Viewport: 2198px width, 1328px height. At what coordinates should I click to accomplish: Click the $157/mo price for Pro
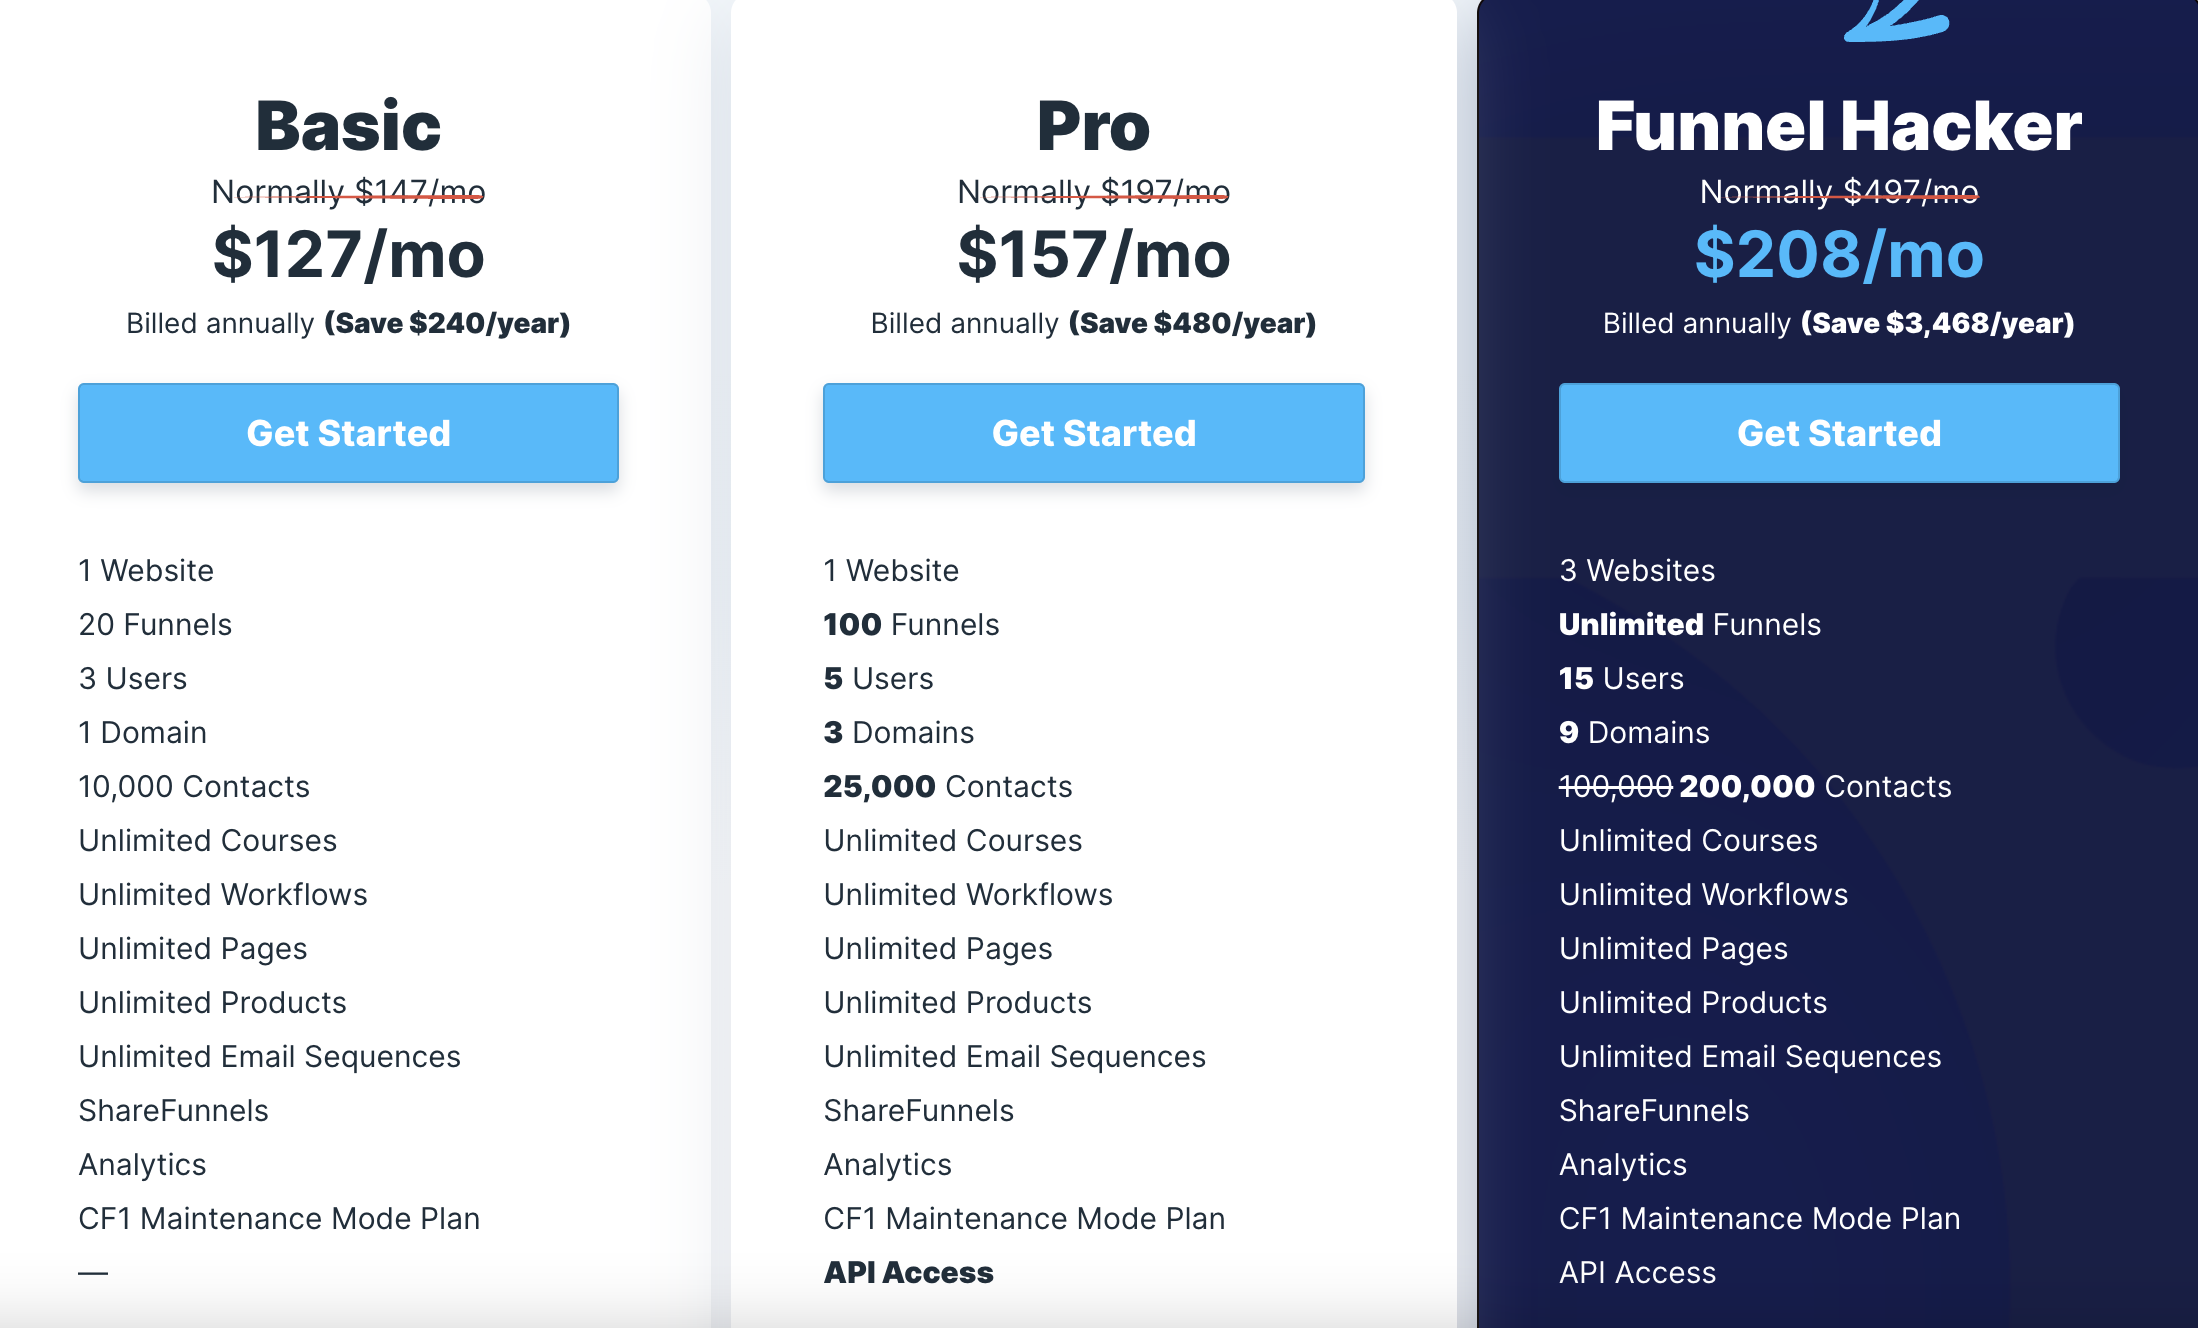pyautogui.click(x=1092, y=255)
